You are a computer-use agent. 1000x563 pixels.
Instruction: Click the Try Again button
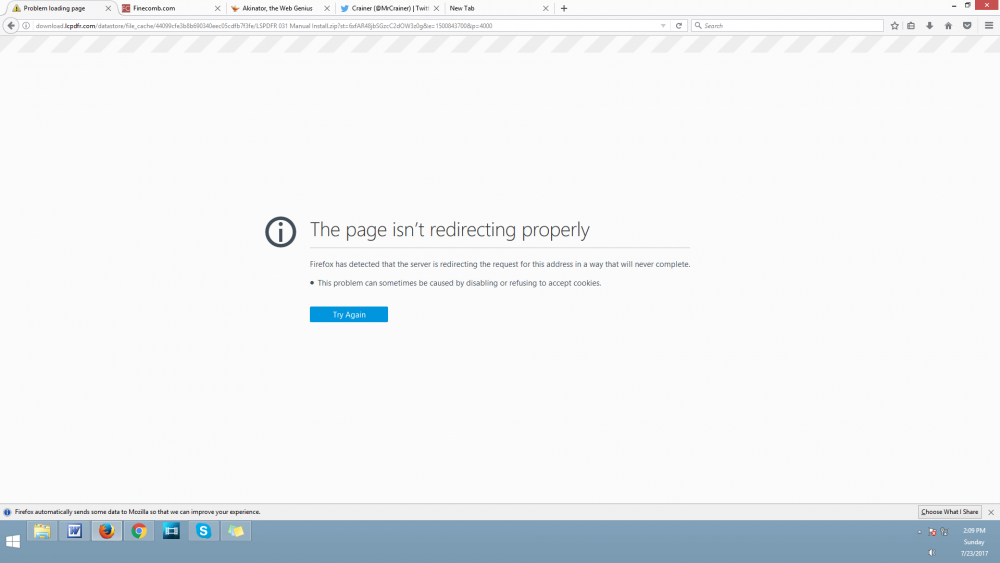(x=349, y=314)
